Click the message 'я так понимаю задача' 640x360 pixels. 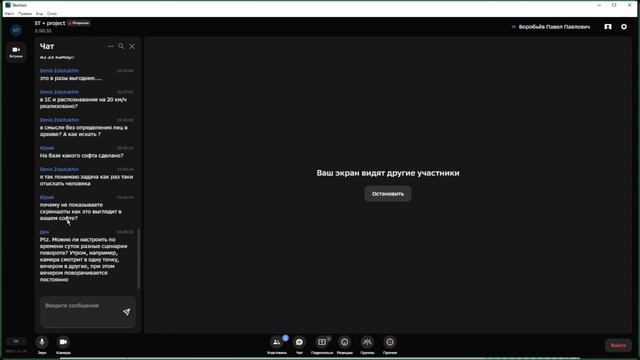click(x=87, y=180)
